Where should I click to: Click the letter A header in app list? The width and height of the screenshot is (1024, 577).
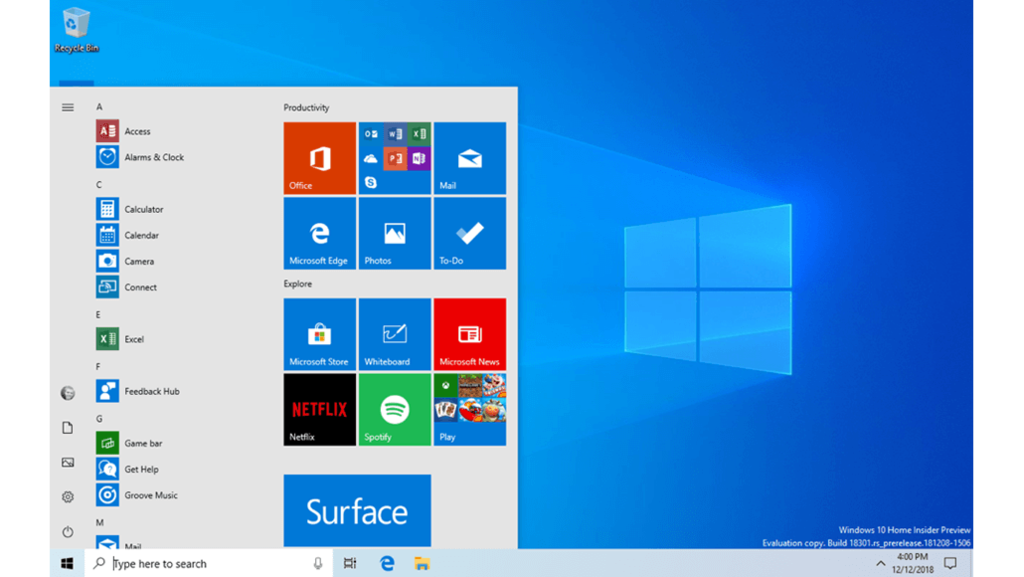(x=99, y=106)
